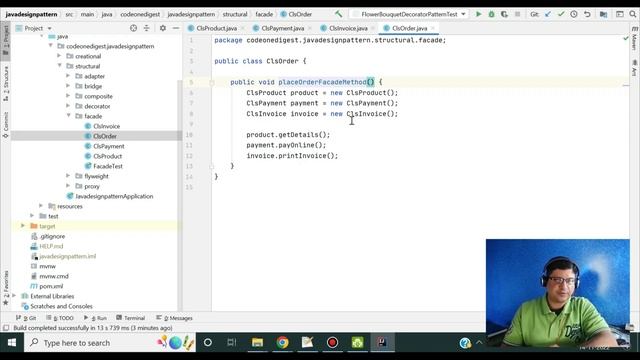
Task: Open Project Structure icon in toolbar
Action: click(x=603, y=14)
